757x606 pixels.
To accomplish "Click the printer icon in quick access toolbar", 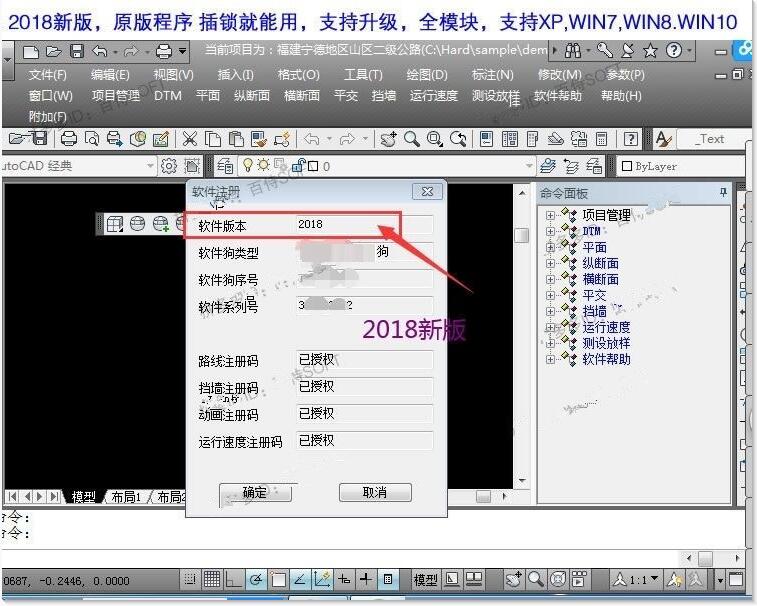I will coord(164,51).
